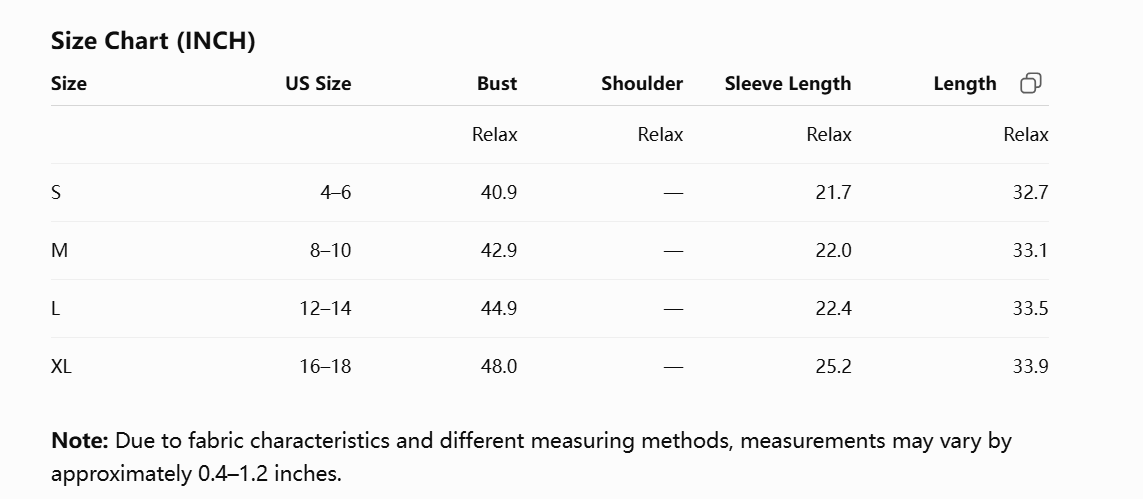This screenshot has height=499, width=1143.
Task: Click the bold Note label
Action: click(79, 441)
